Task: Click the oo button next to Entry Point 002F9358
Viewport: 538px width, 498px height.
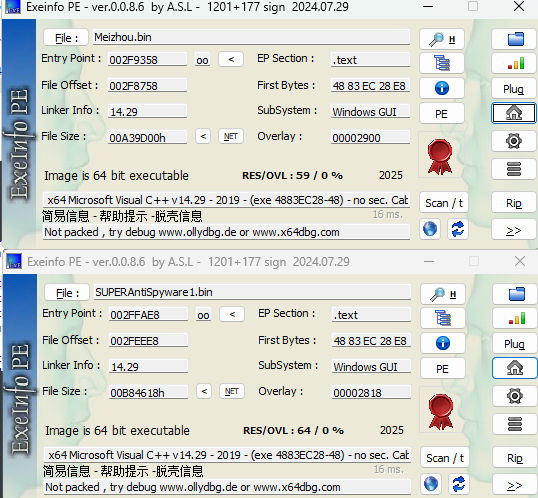Action: 202,60
